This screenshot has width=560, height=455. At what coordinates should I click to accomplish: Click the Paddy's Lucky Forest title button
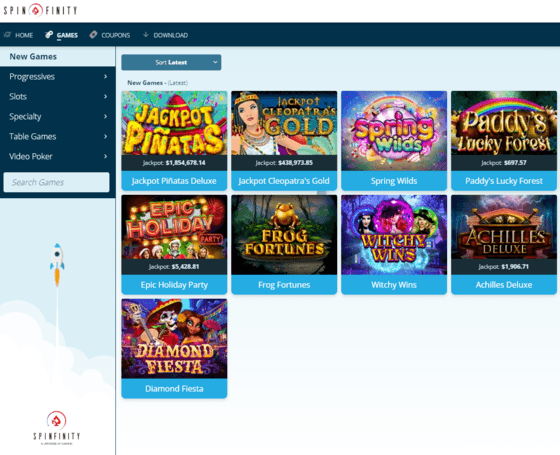click(x=504, y=181)
